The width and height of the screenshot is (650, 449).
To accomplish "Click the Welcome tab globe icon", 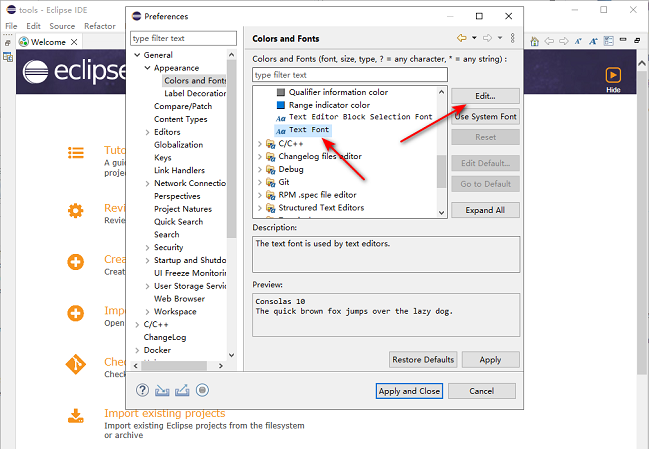I will (x=24, y=42).
